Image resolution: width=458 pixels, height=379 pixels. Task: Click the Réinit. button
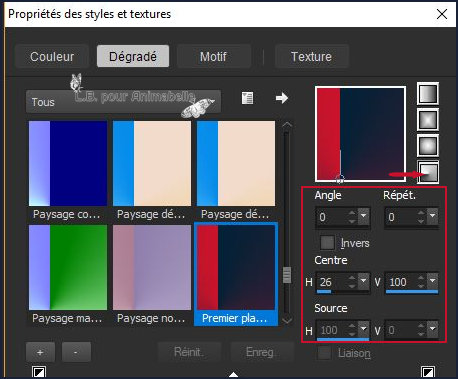point(189,352)
